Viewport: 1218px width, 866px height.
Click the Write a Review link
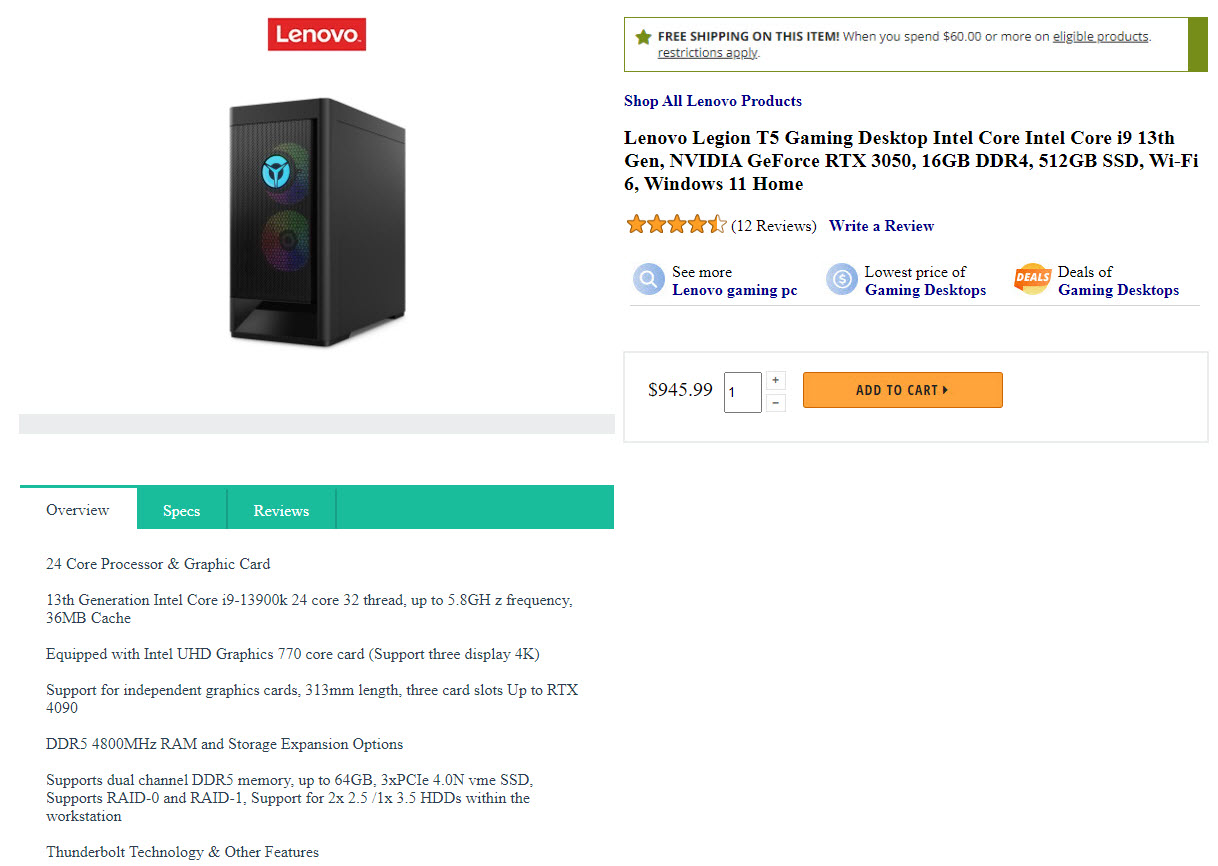[881, 226]
